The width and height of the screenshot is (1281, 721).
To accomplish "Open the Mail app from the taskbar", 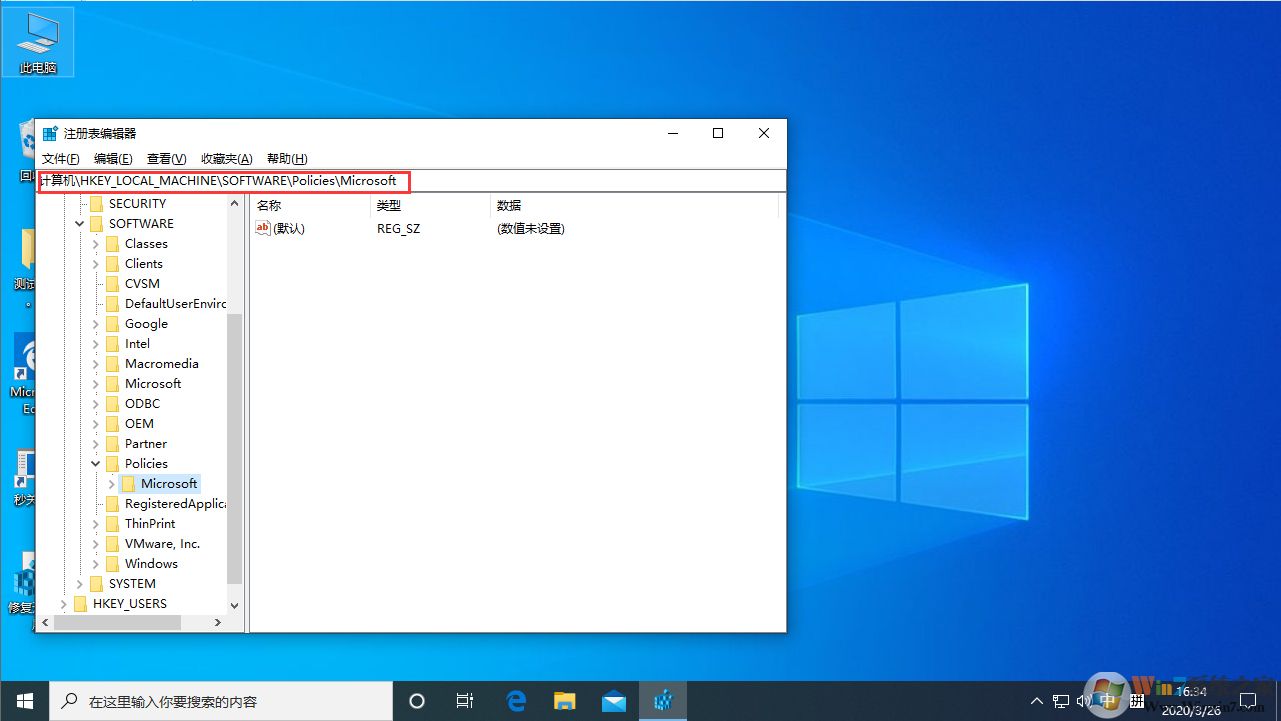I will [x=613, y=700].
